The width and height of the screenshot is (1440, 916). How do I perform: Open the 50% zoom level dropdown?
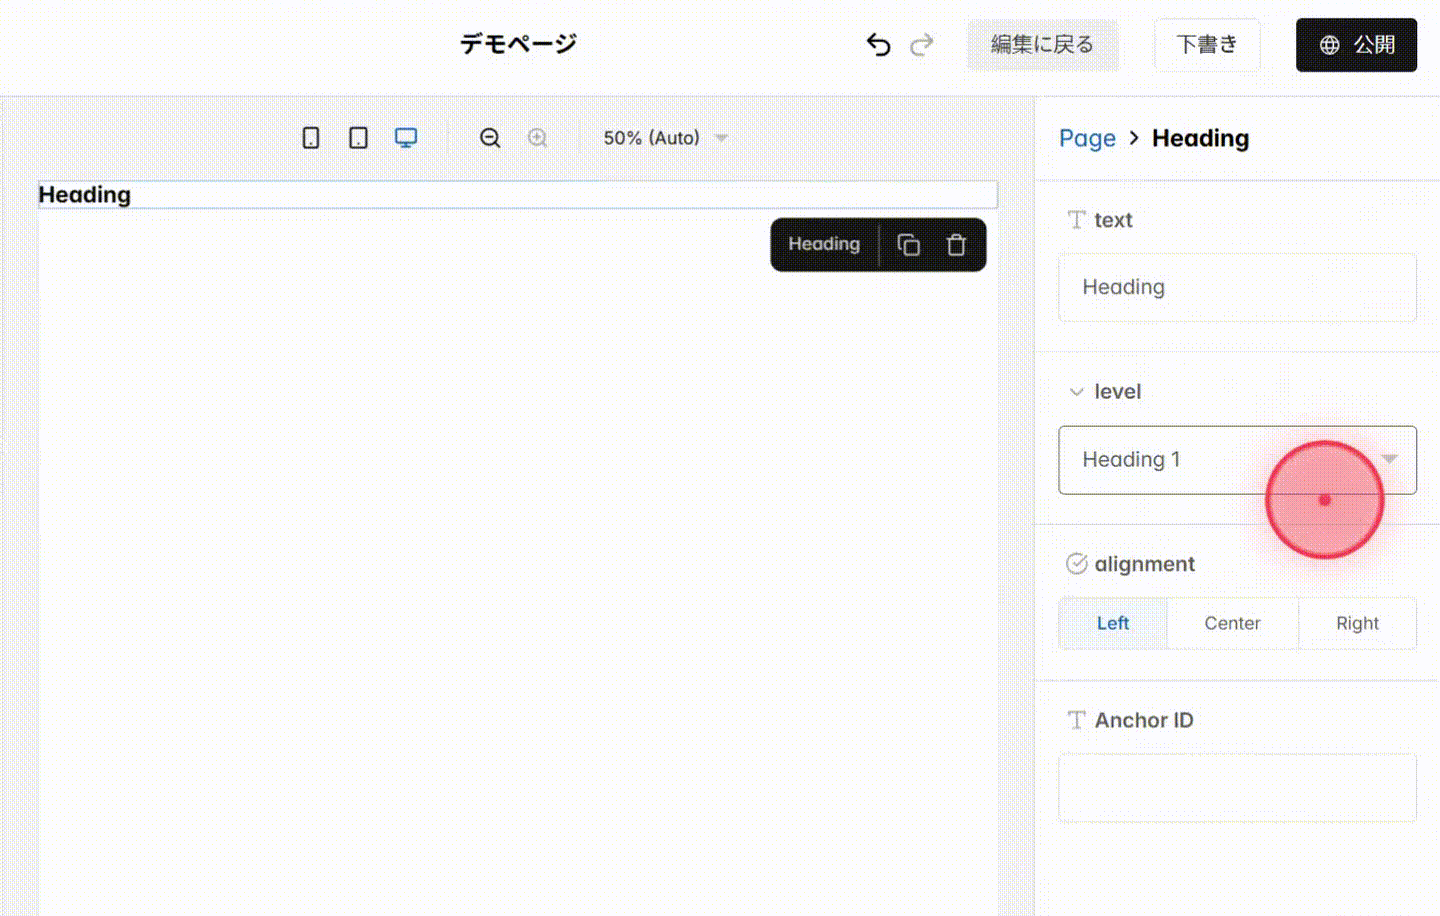click(664, 137)
